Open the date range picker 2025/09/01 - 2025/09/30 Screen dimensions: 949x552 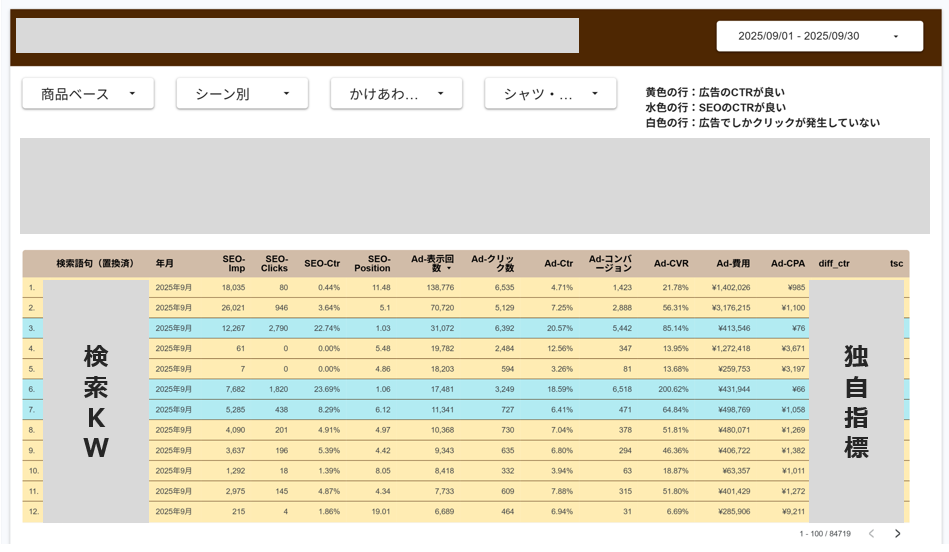point(818,36)
